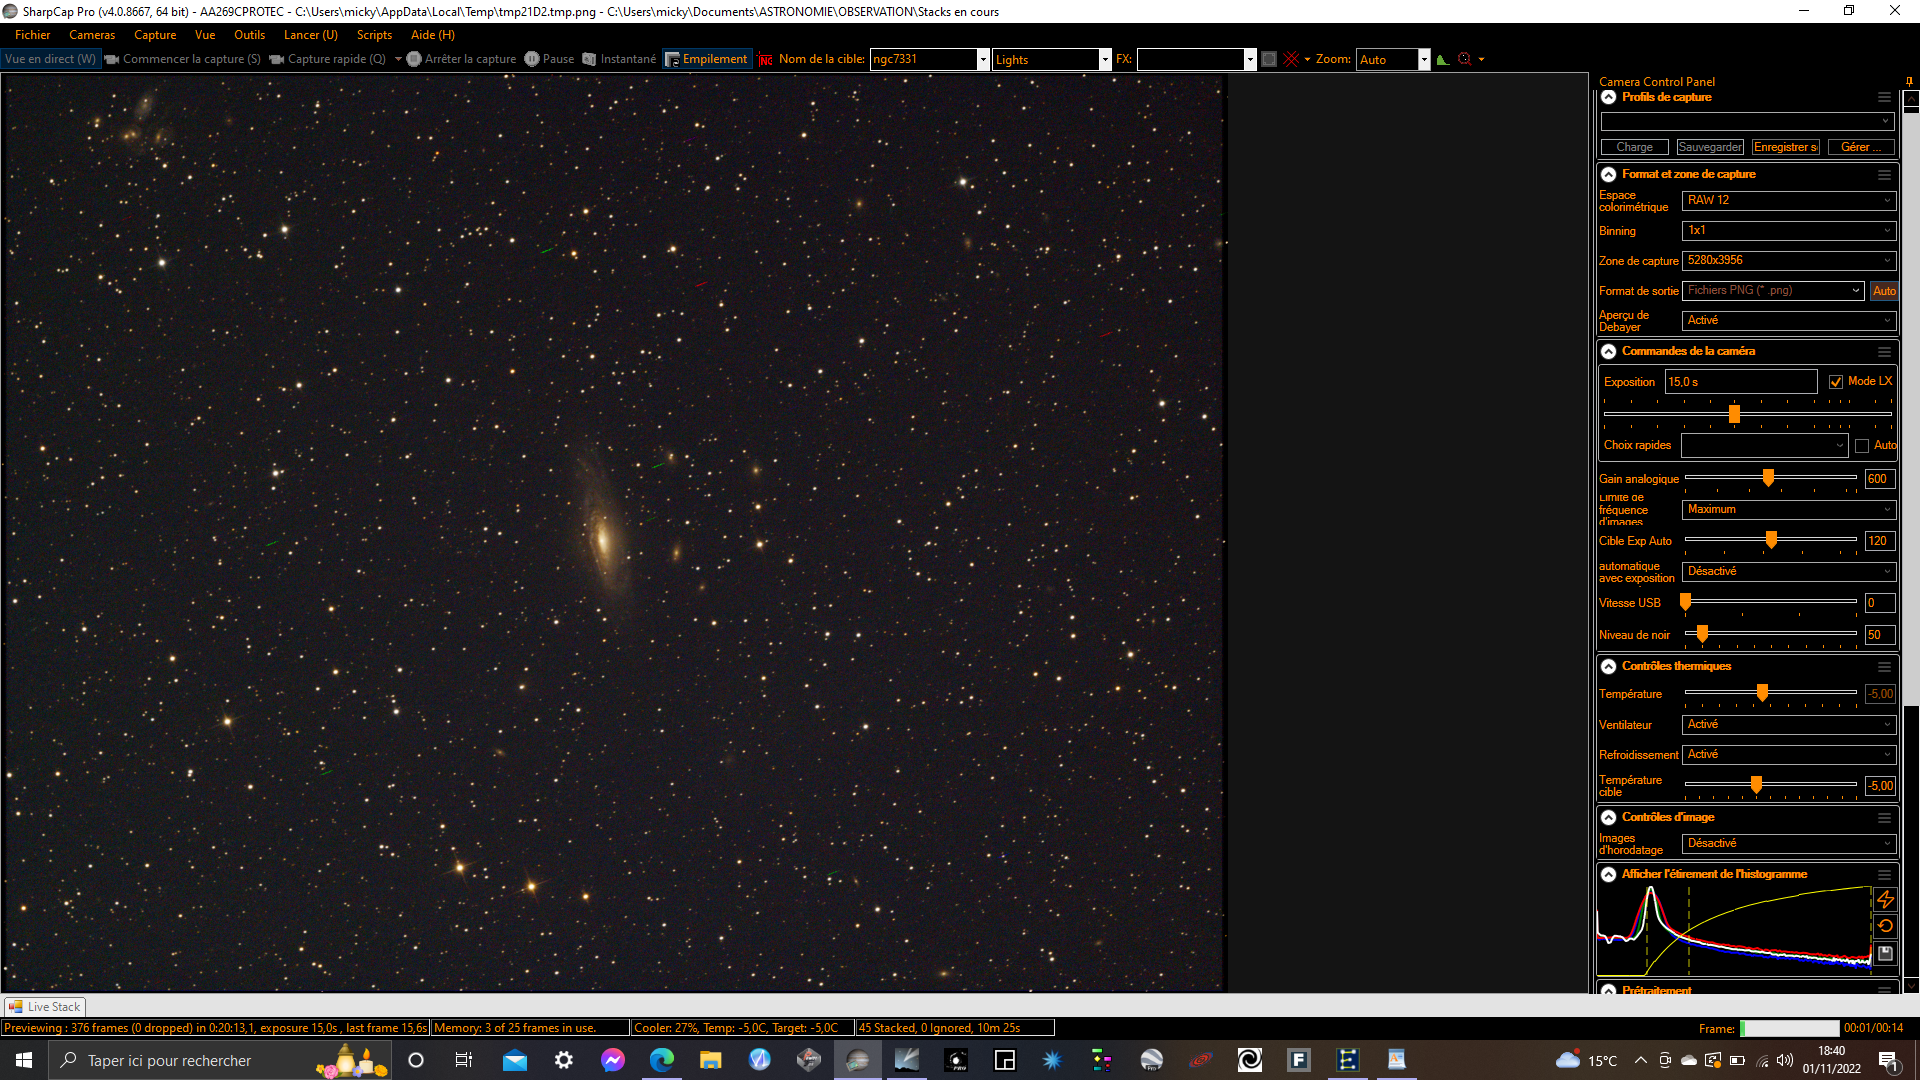Open the Cameras menu
1920x1080 pixels.
coord(92,35)
